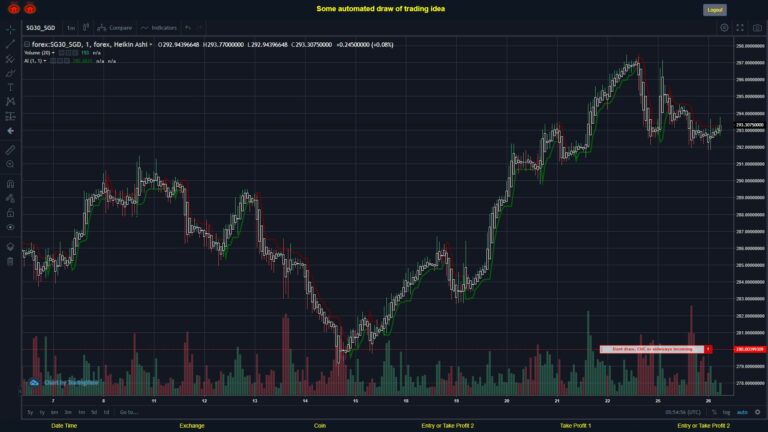Viewport: 768px width, 432px height.
Task: Select the 1d time range
Action: [106, 412]
